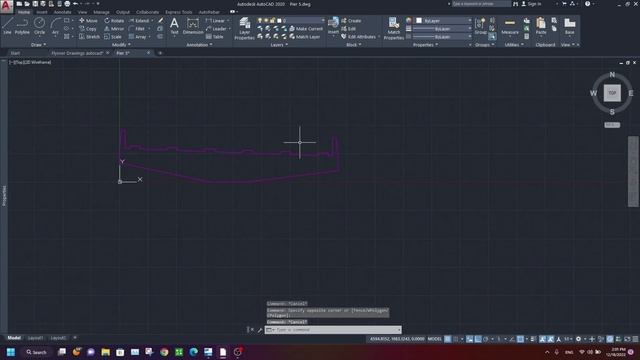Click Match Layer button
The height and width of the screenshot is (360, 640).
click(304, 37)
